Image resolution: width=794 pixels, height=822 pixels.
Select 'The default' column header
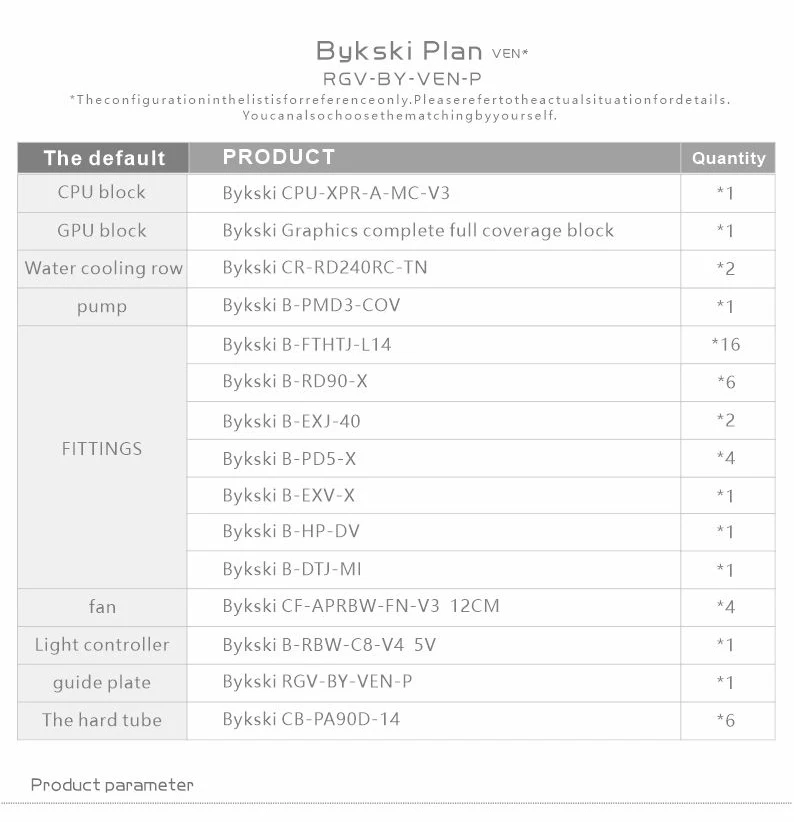[103, 158]
